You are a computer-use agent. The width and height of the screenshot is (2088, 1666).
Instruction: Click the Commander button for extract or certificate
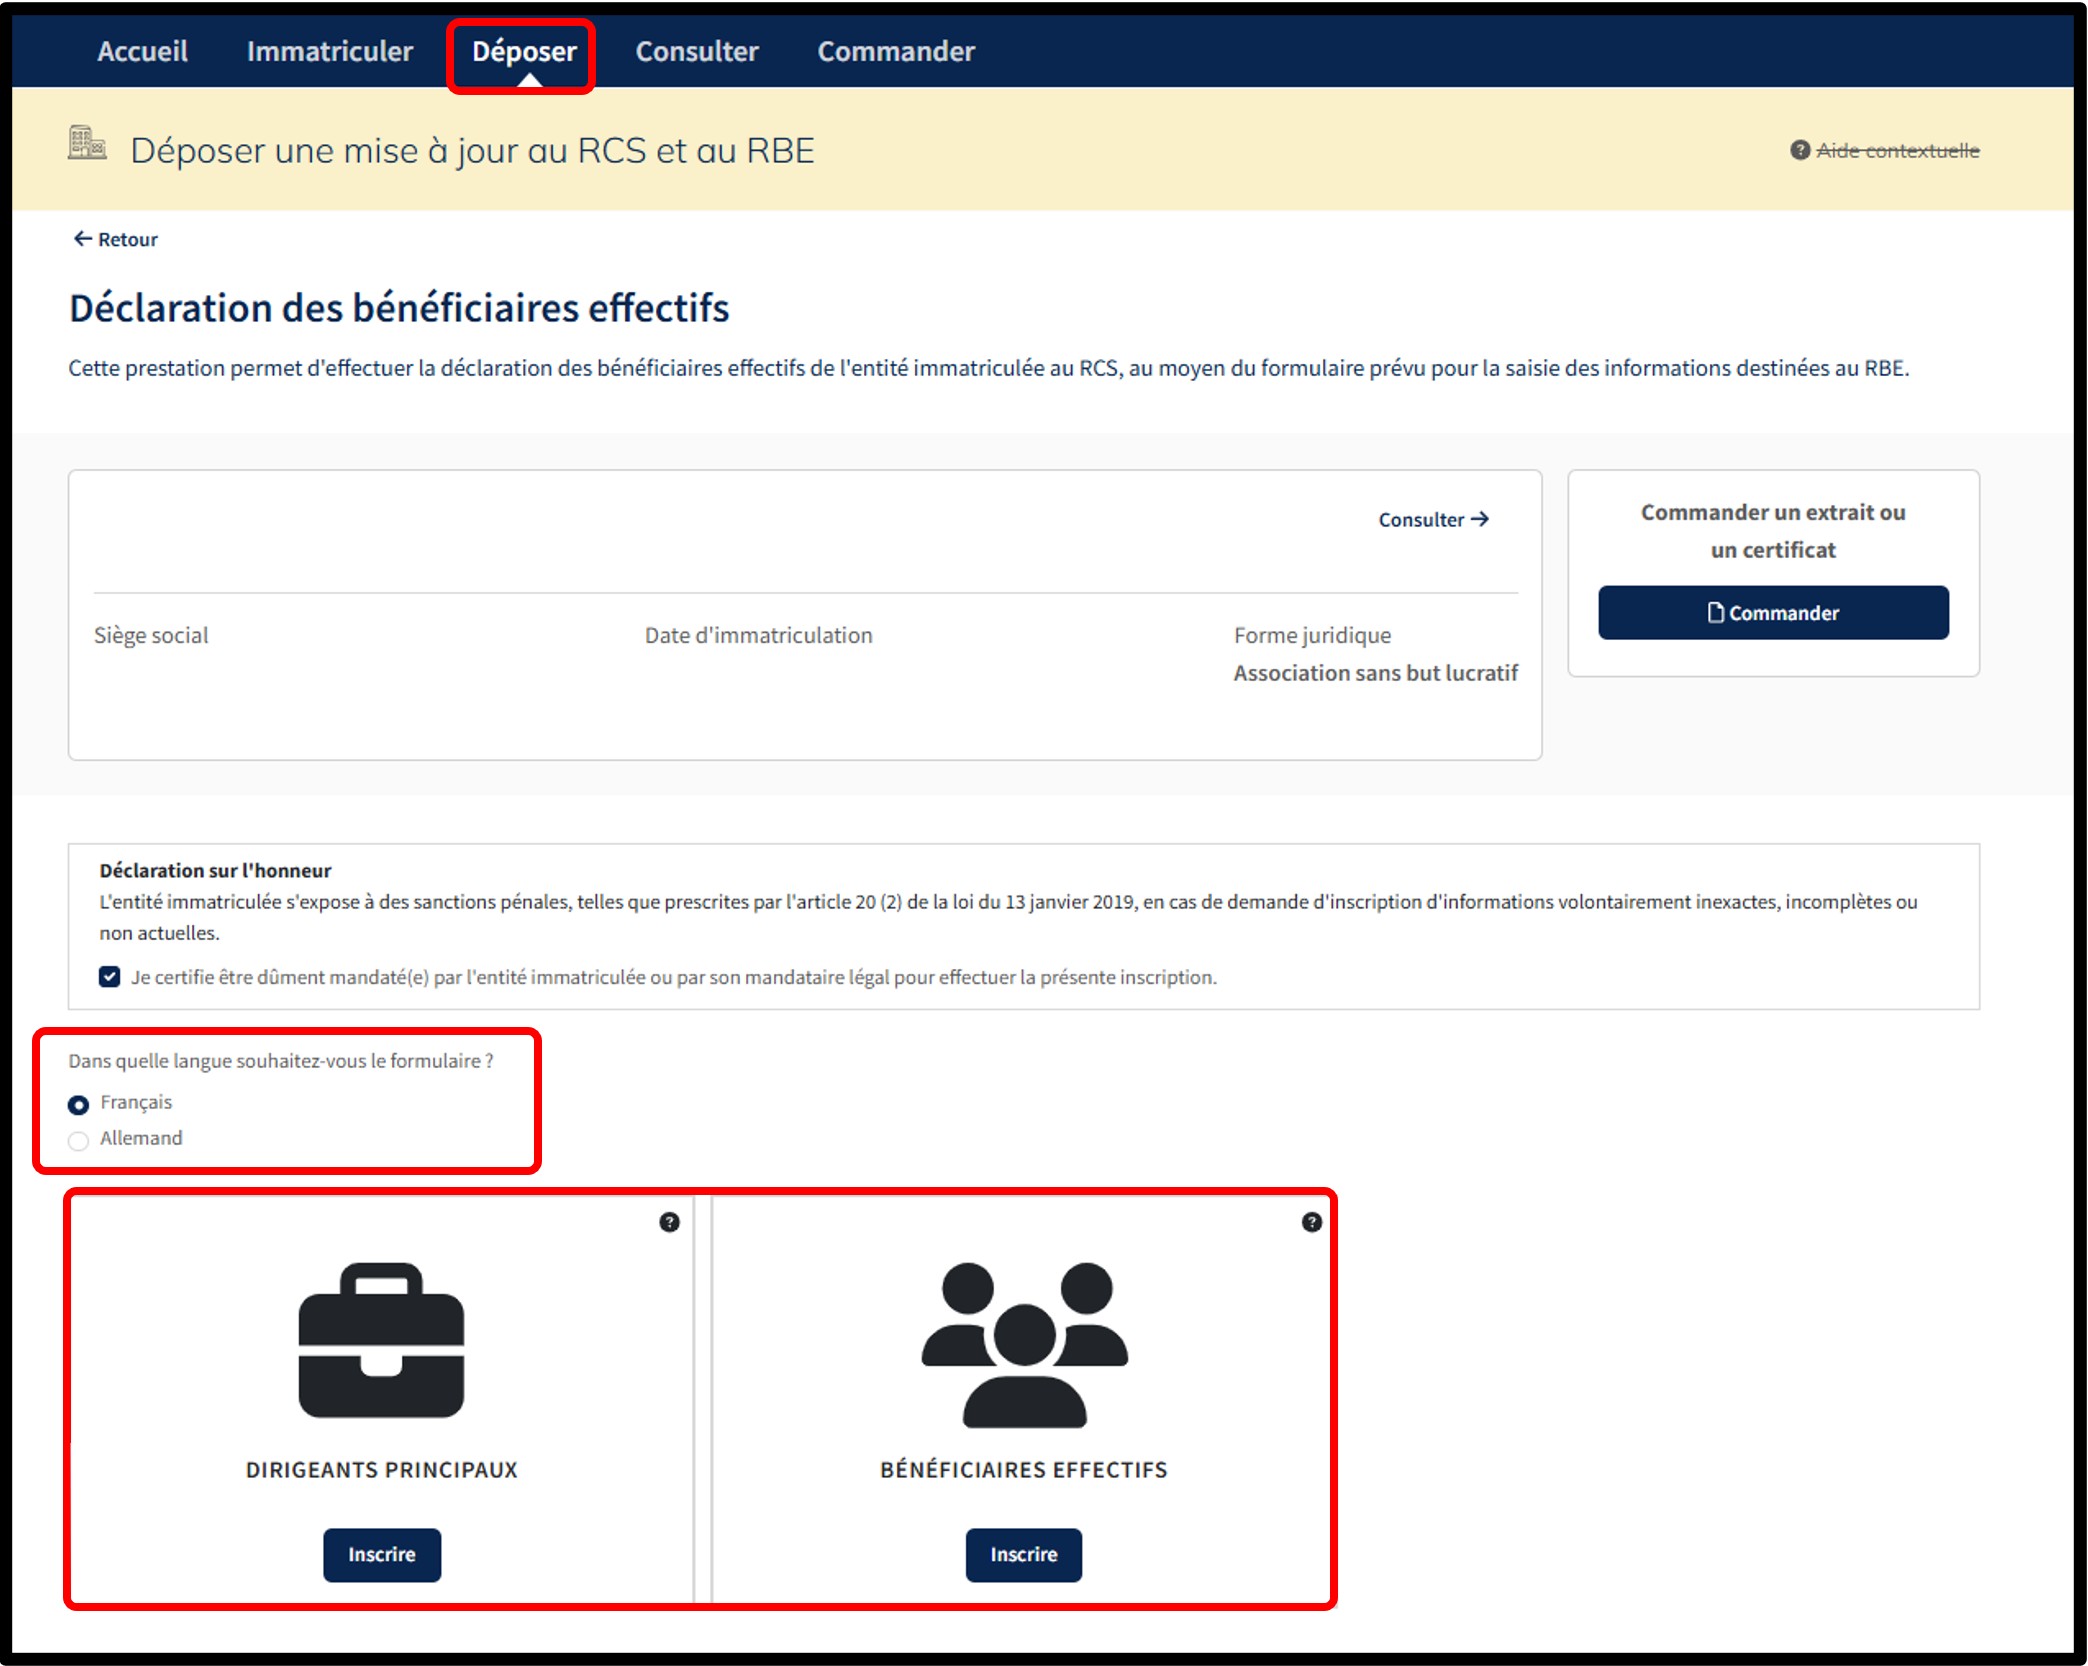click(x=1772, y=613)
